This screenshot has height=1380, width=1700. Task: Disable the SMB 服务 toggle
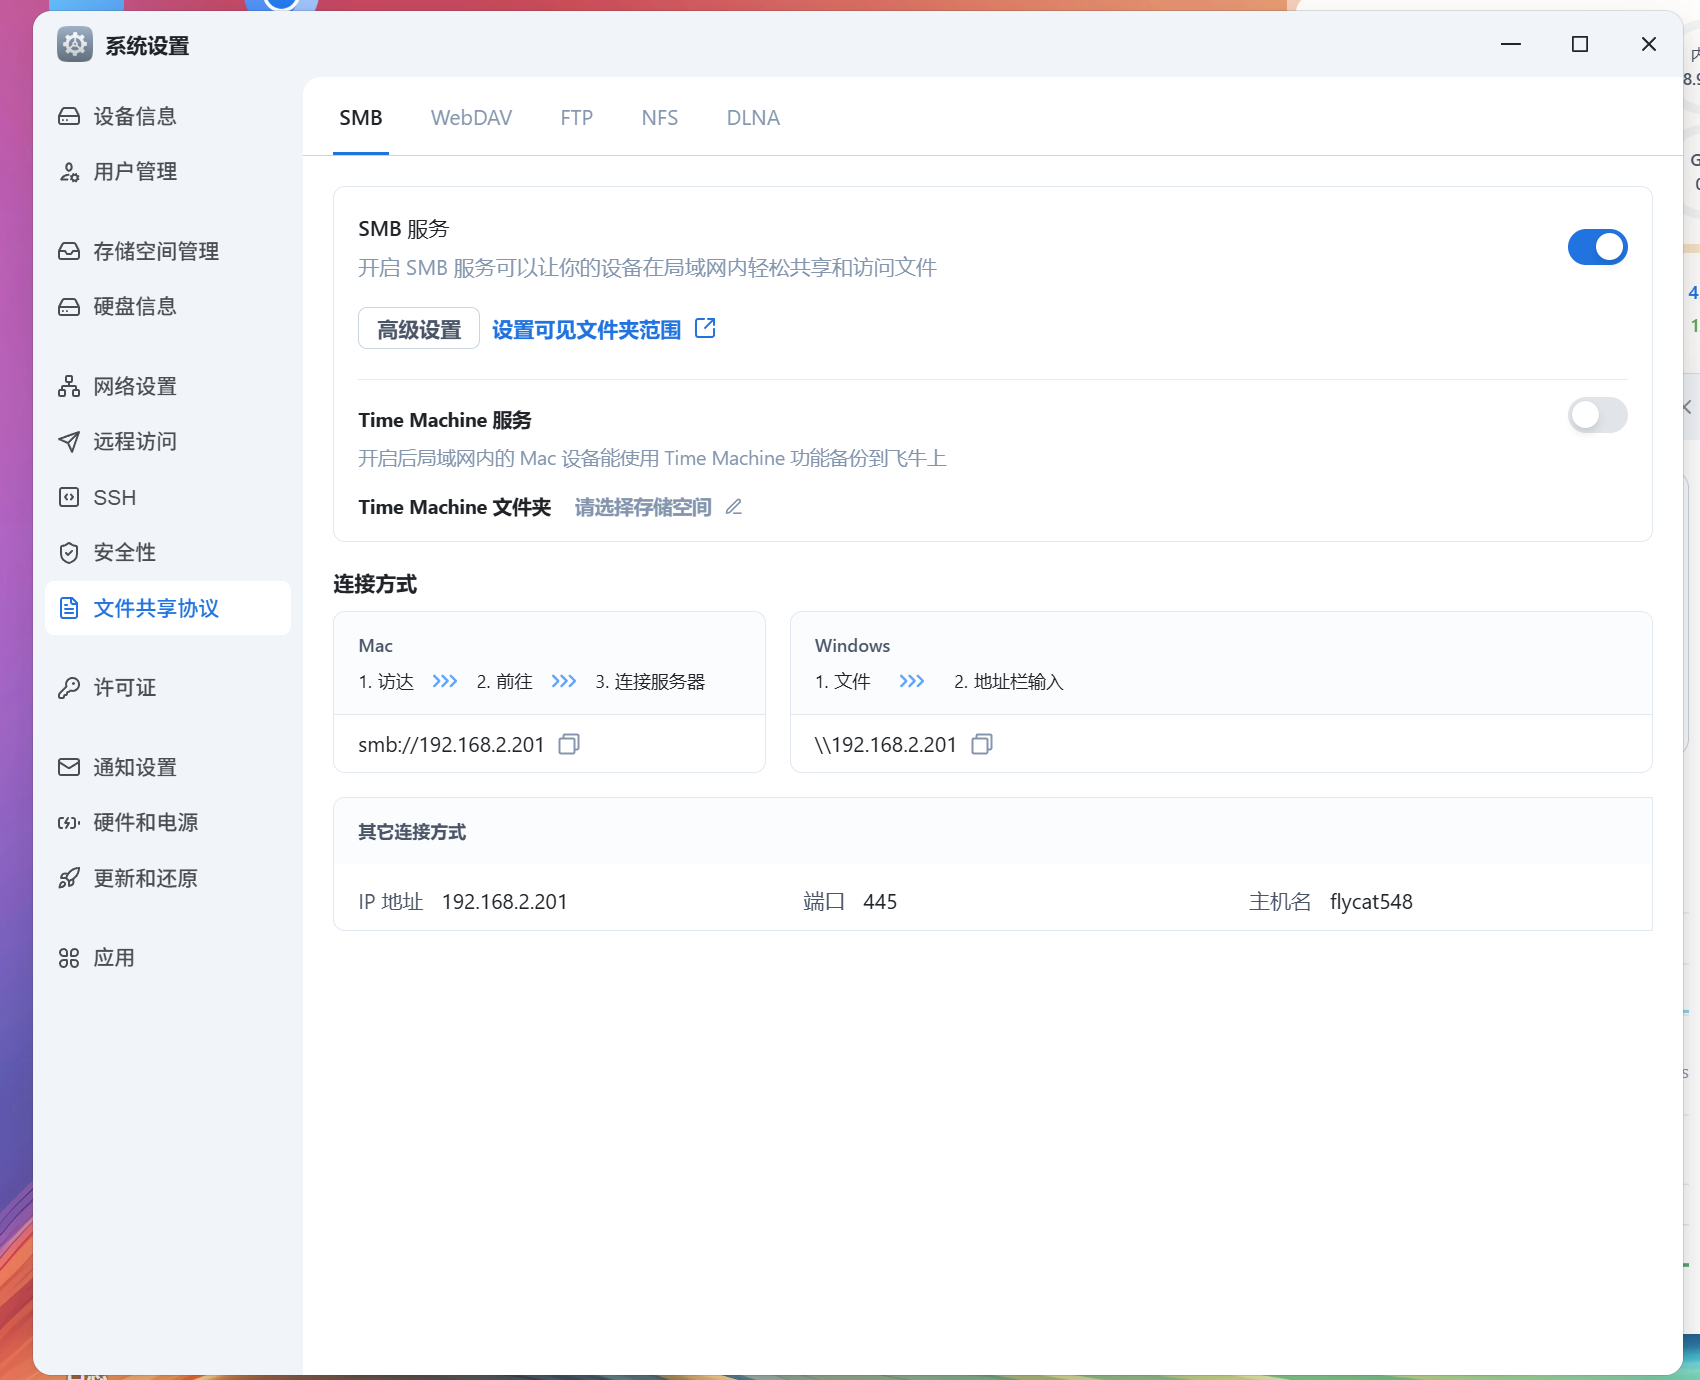pyautogui.click(x=1597, y=247)
